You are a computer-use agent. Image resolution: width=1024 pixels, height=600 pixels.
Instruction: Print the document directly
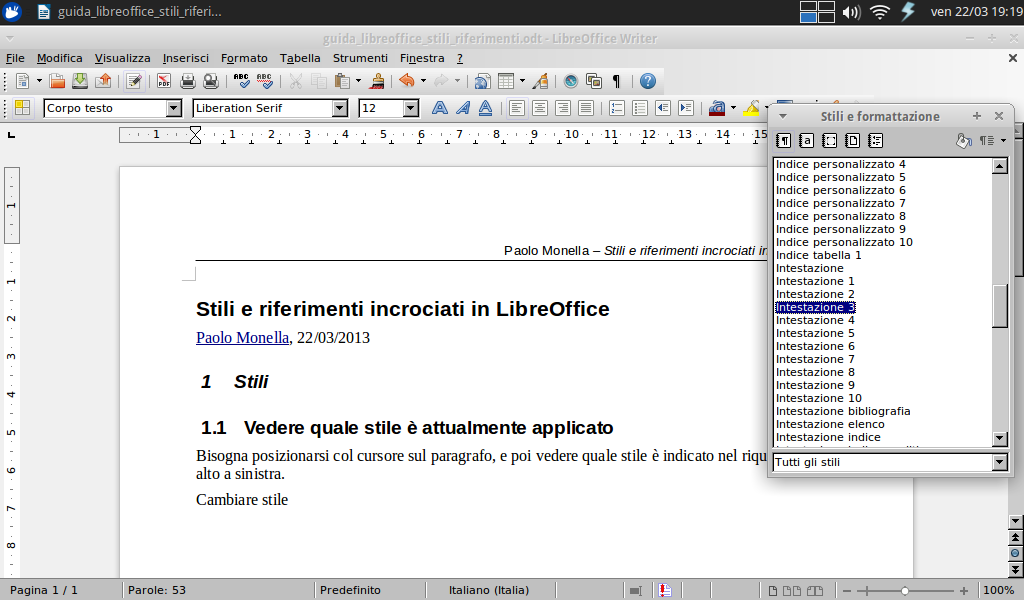click(187, 81)
